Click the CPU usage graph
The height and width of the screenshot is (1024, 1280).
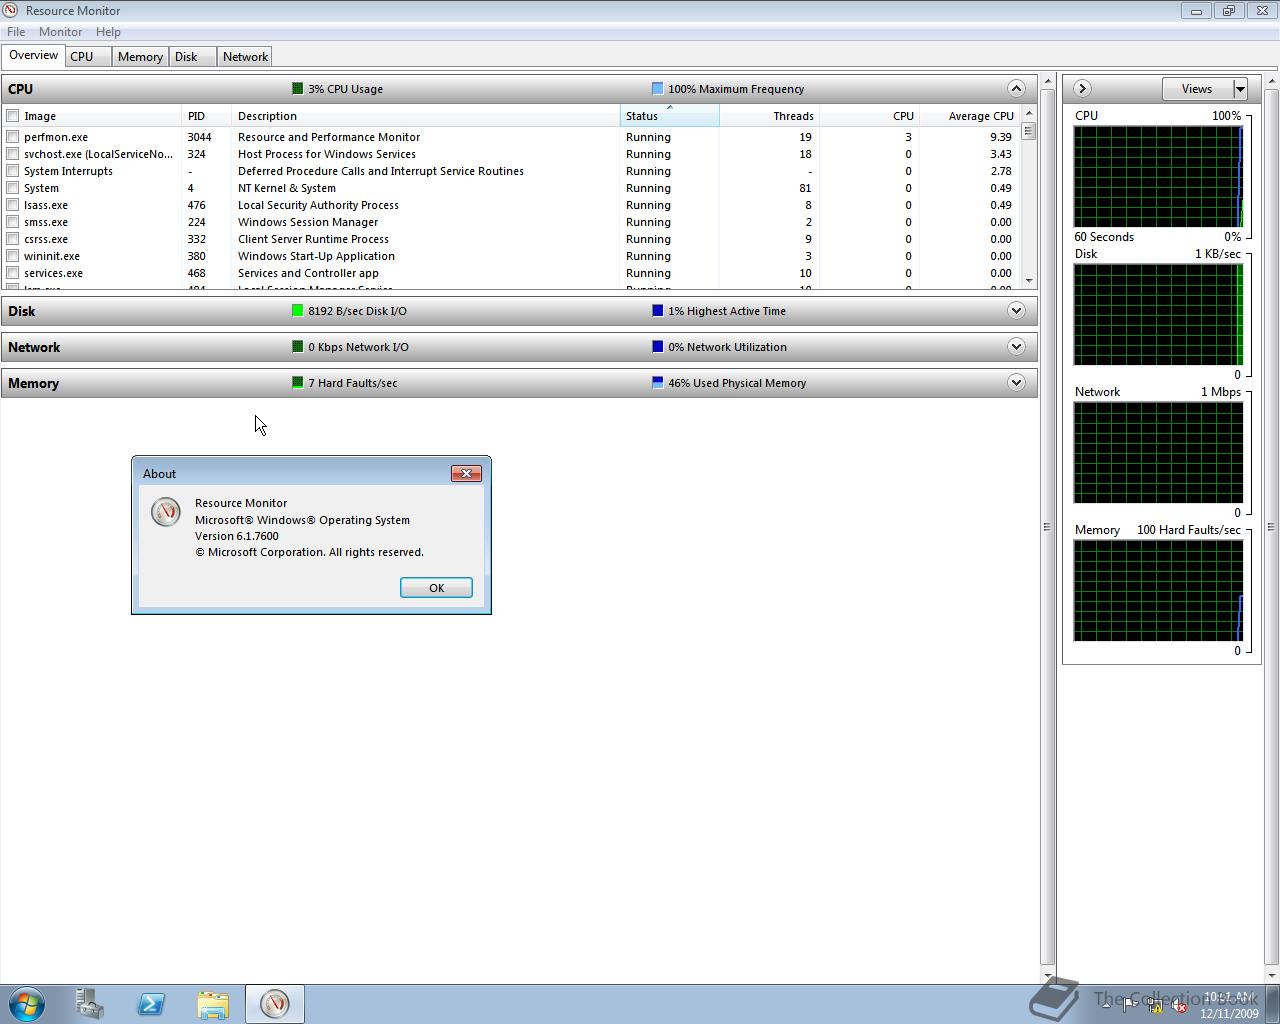coord(1158,177)
